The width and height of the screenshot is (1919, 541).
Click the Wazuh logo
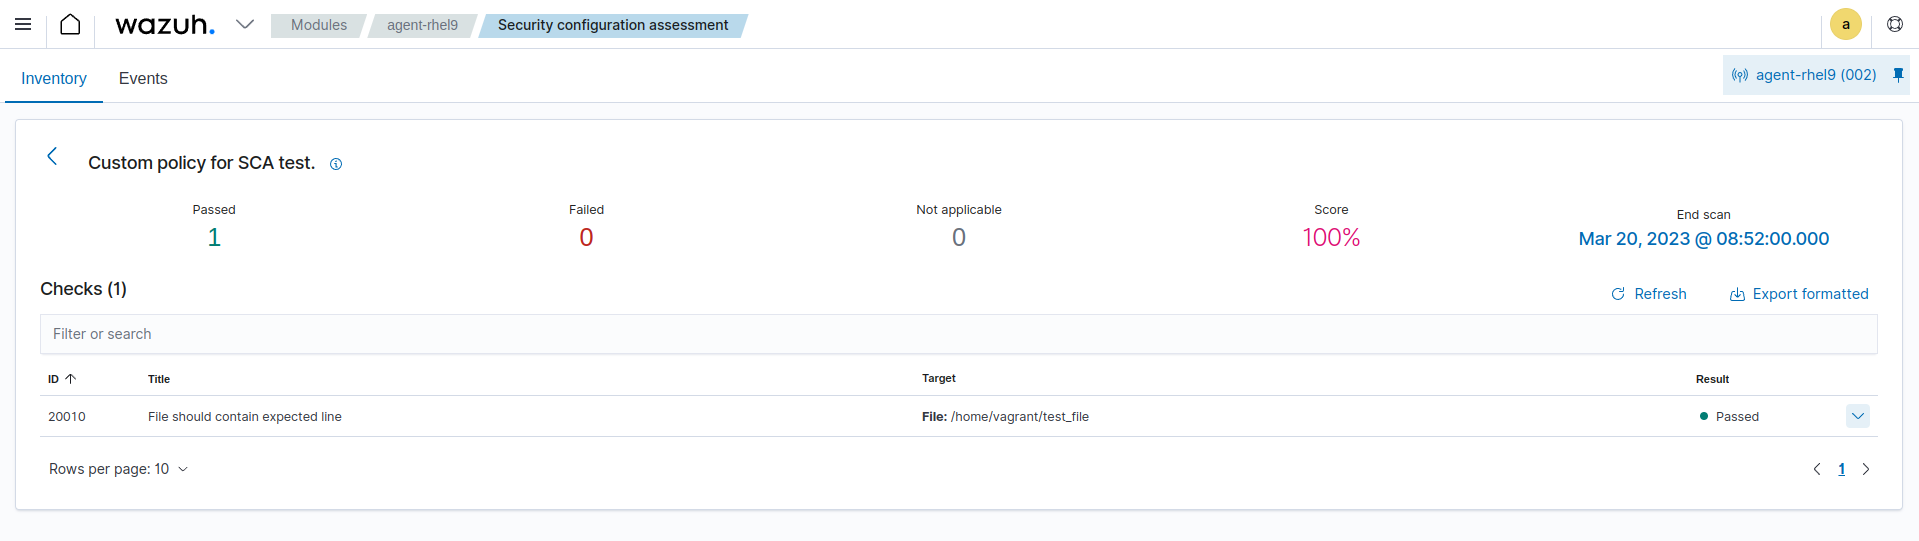coord(165,24)
